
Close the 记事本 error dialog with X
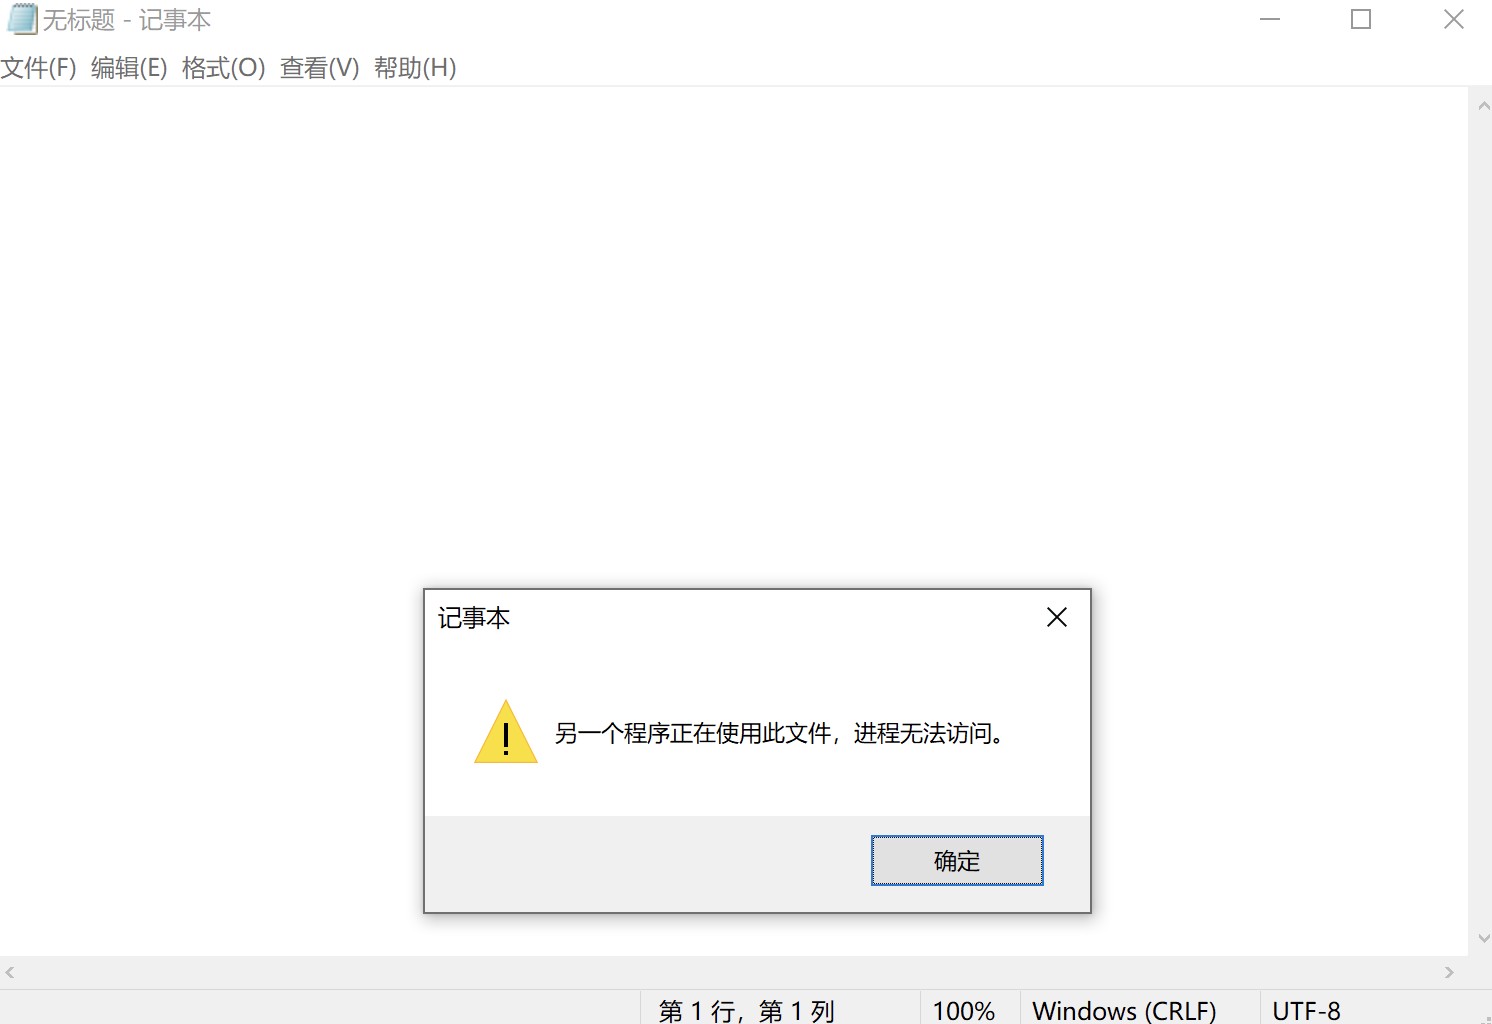click(x=1057, y=618)
